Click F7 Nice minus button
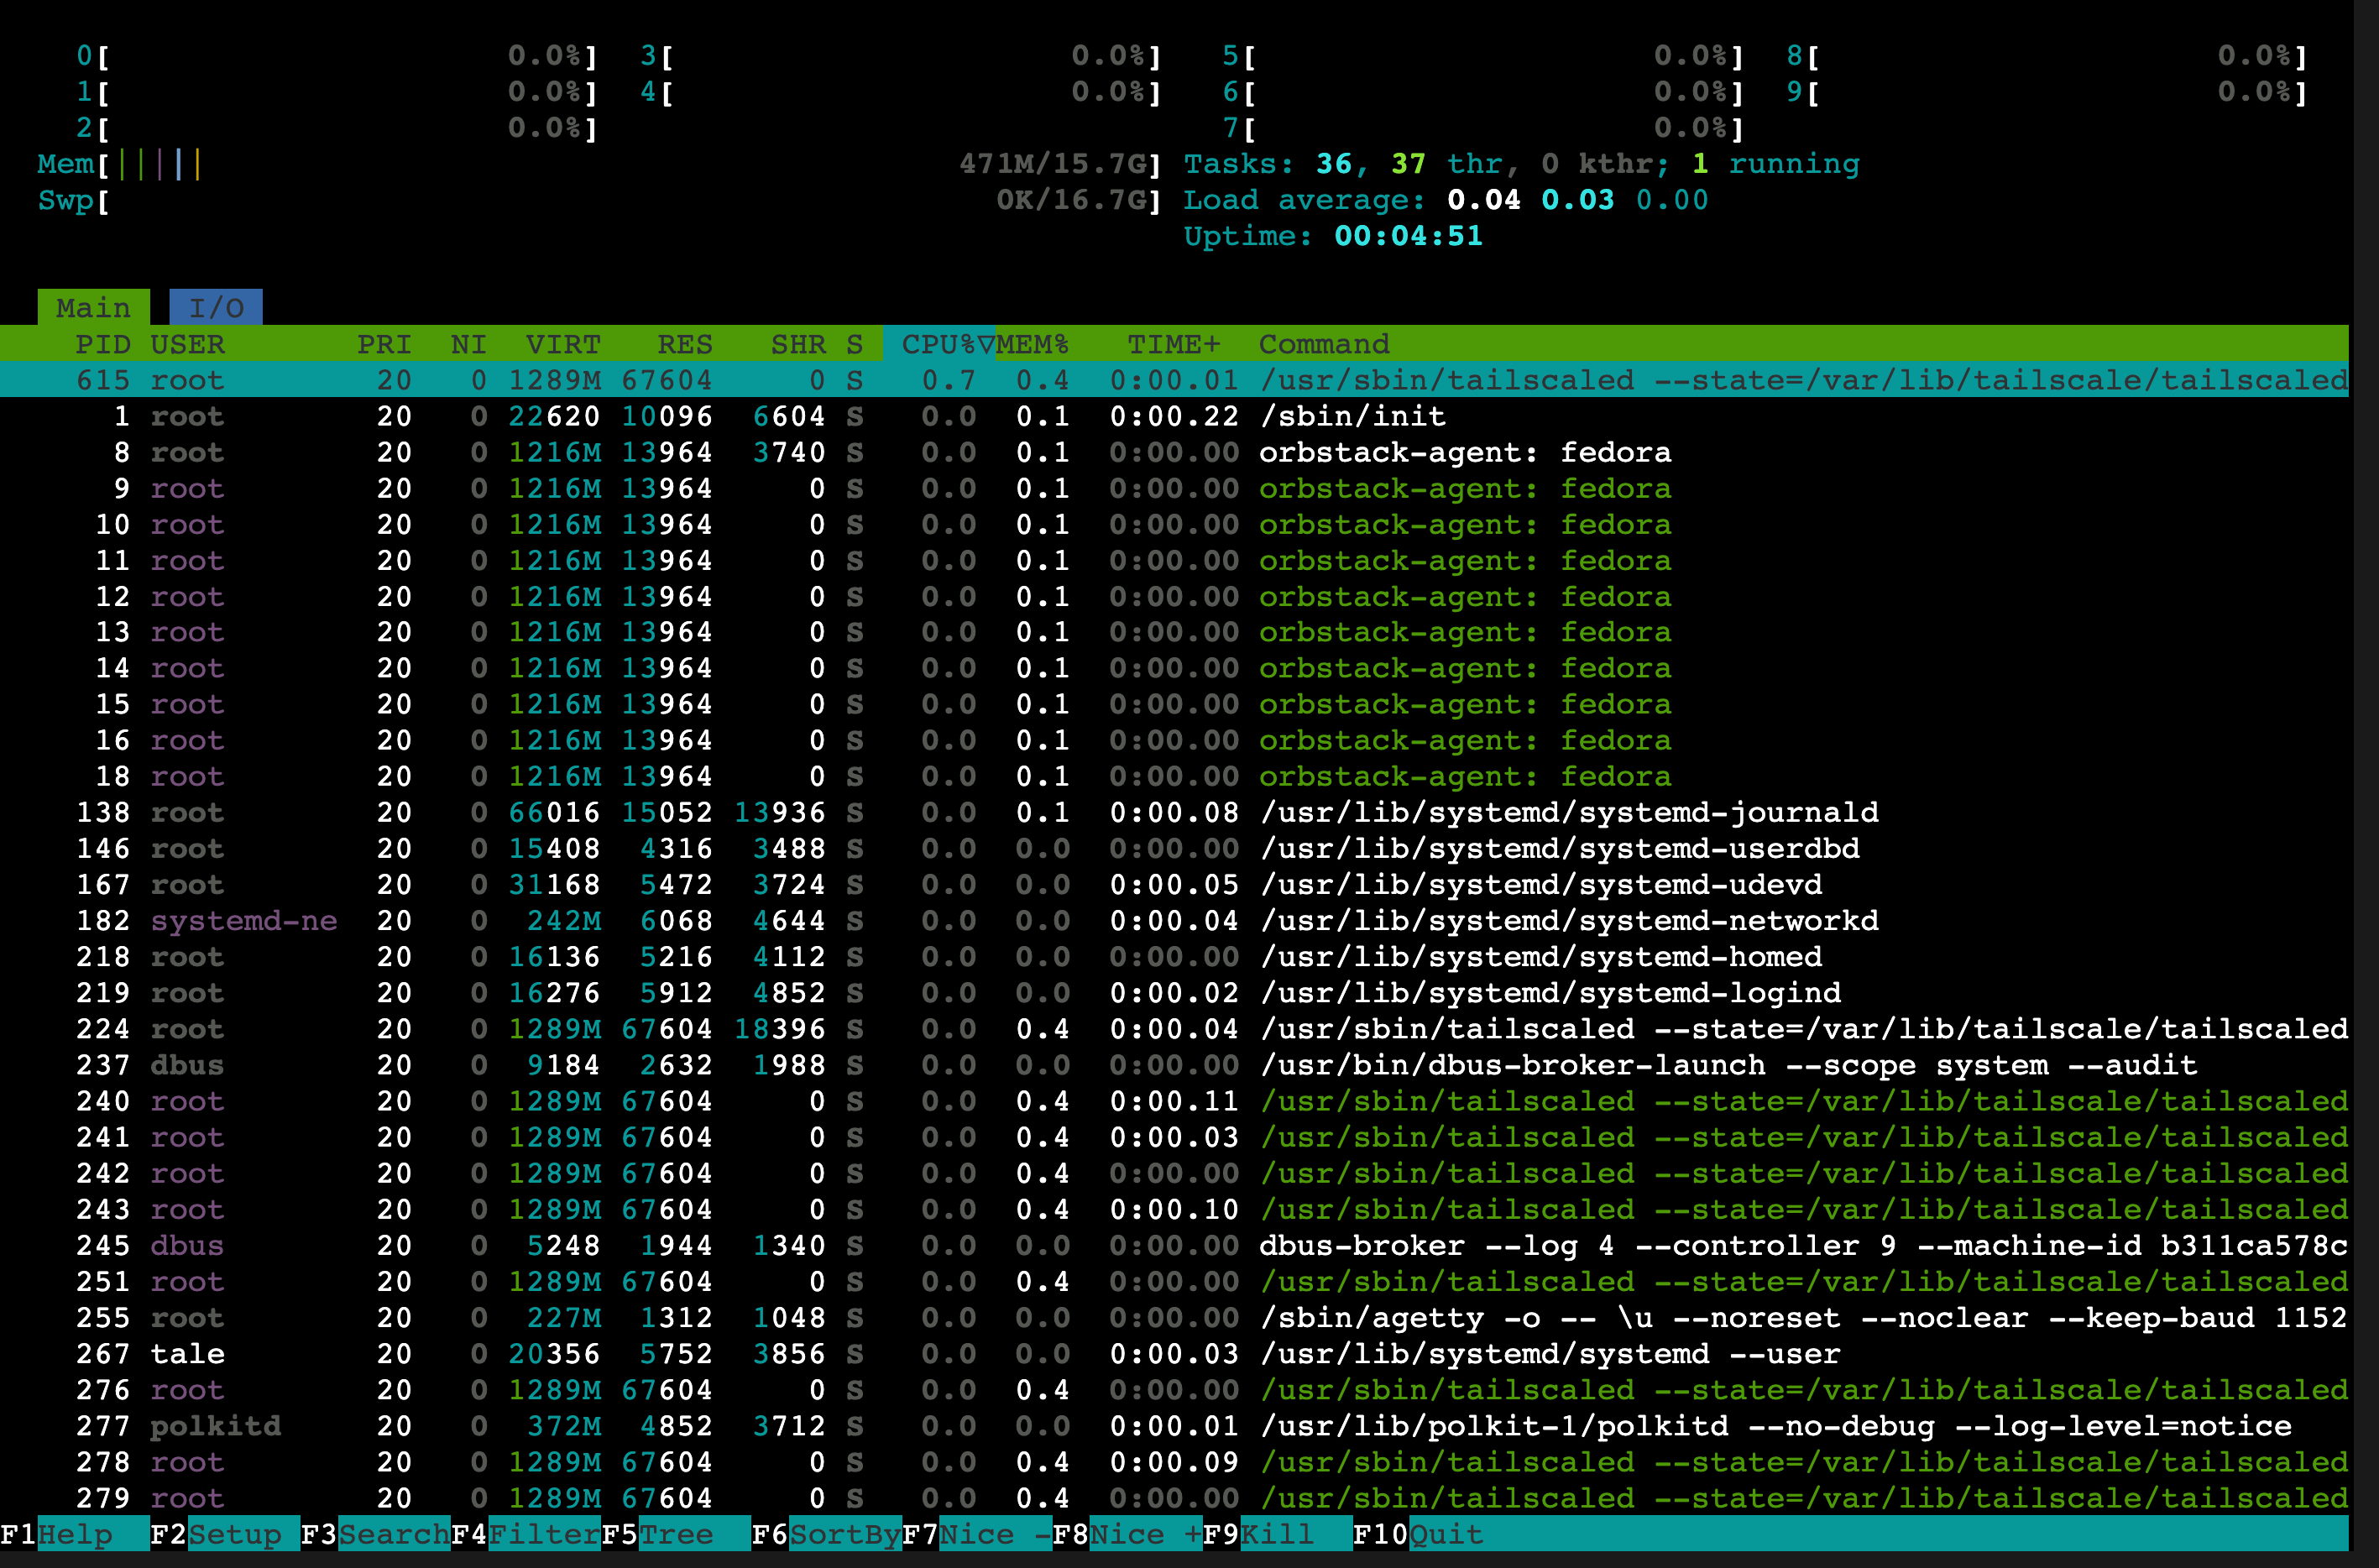The image size is (2379, 1568). pyautogui.click(x=994, y=1534)
